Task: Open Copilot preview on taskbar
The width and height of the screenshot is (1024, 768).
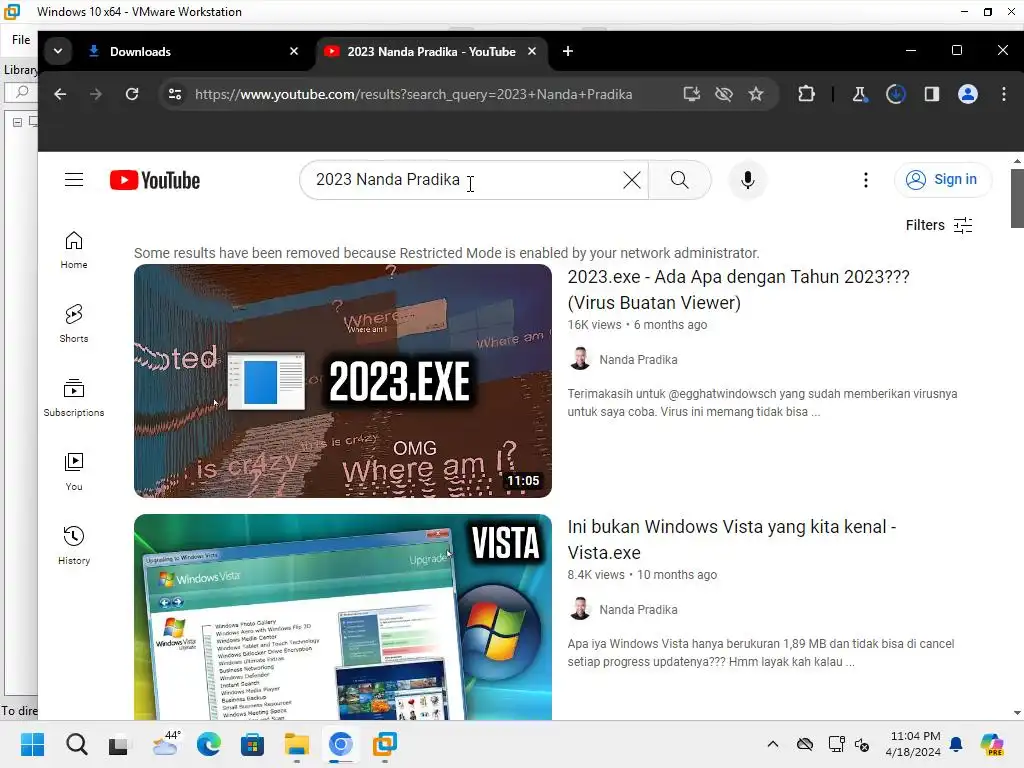Action: tap(992, 744)
